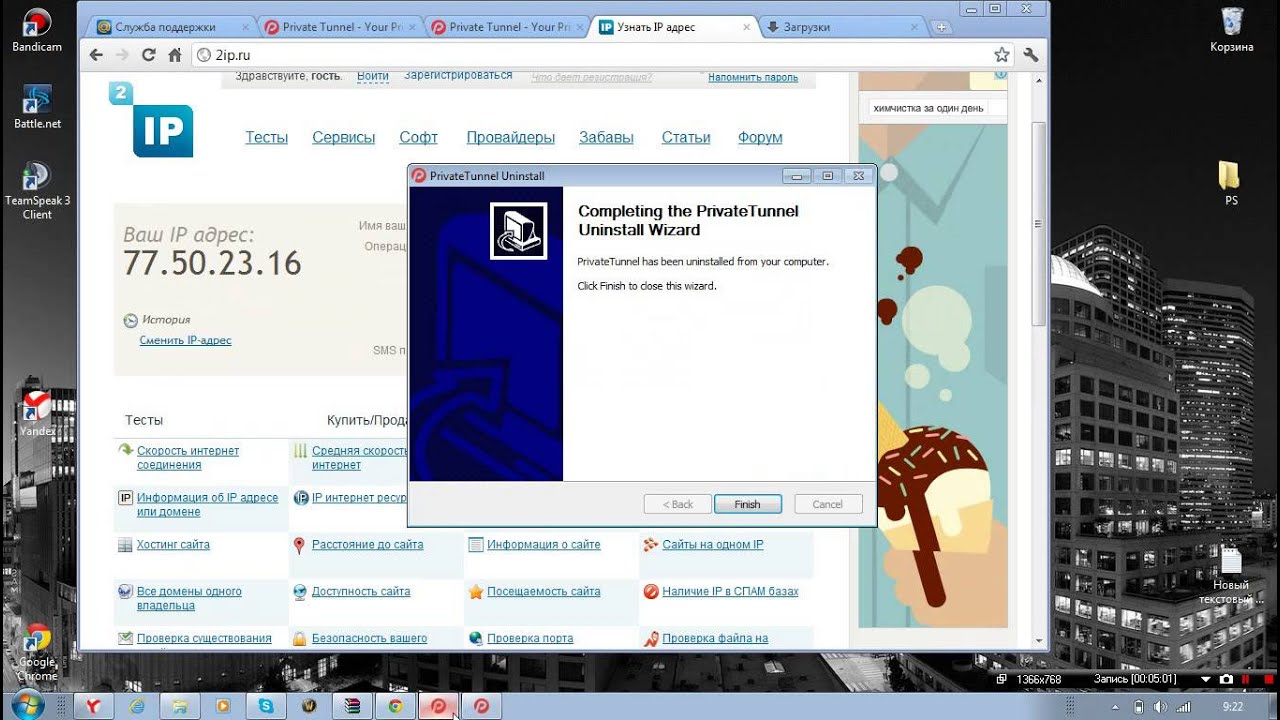Select the Recycle Bin (Корзина) desktop icon
Image resolution: width=1280 pixels, height=720 pixels.
[1231, 30]
